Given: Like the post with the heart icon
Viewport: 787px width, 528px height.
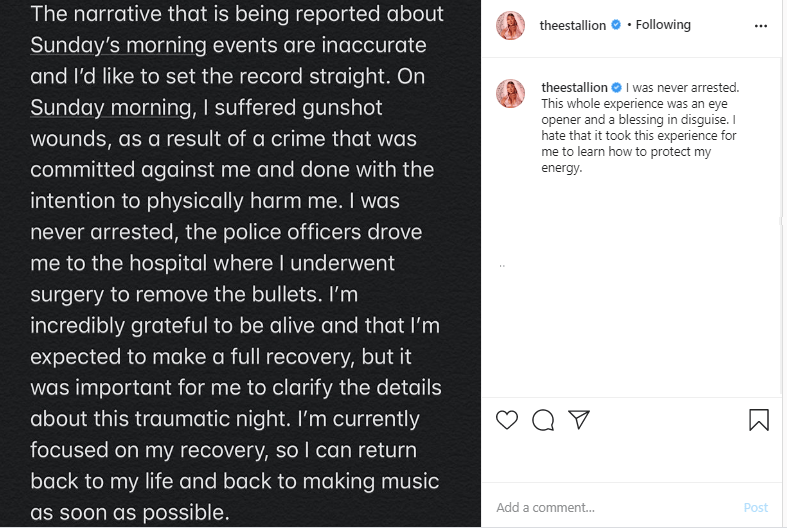Looking at the screenshot, I should pyautogui.click(x=507, y=420).
